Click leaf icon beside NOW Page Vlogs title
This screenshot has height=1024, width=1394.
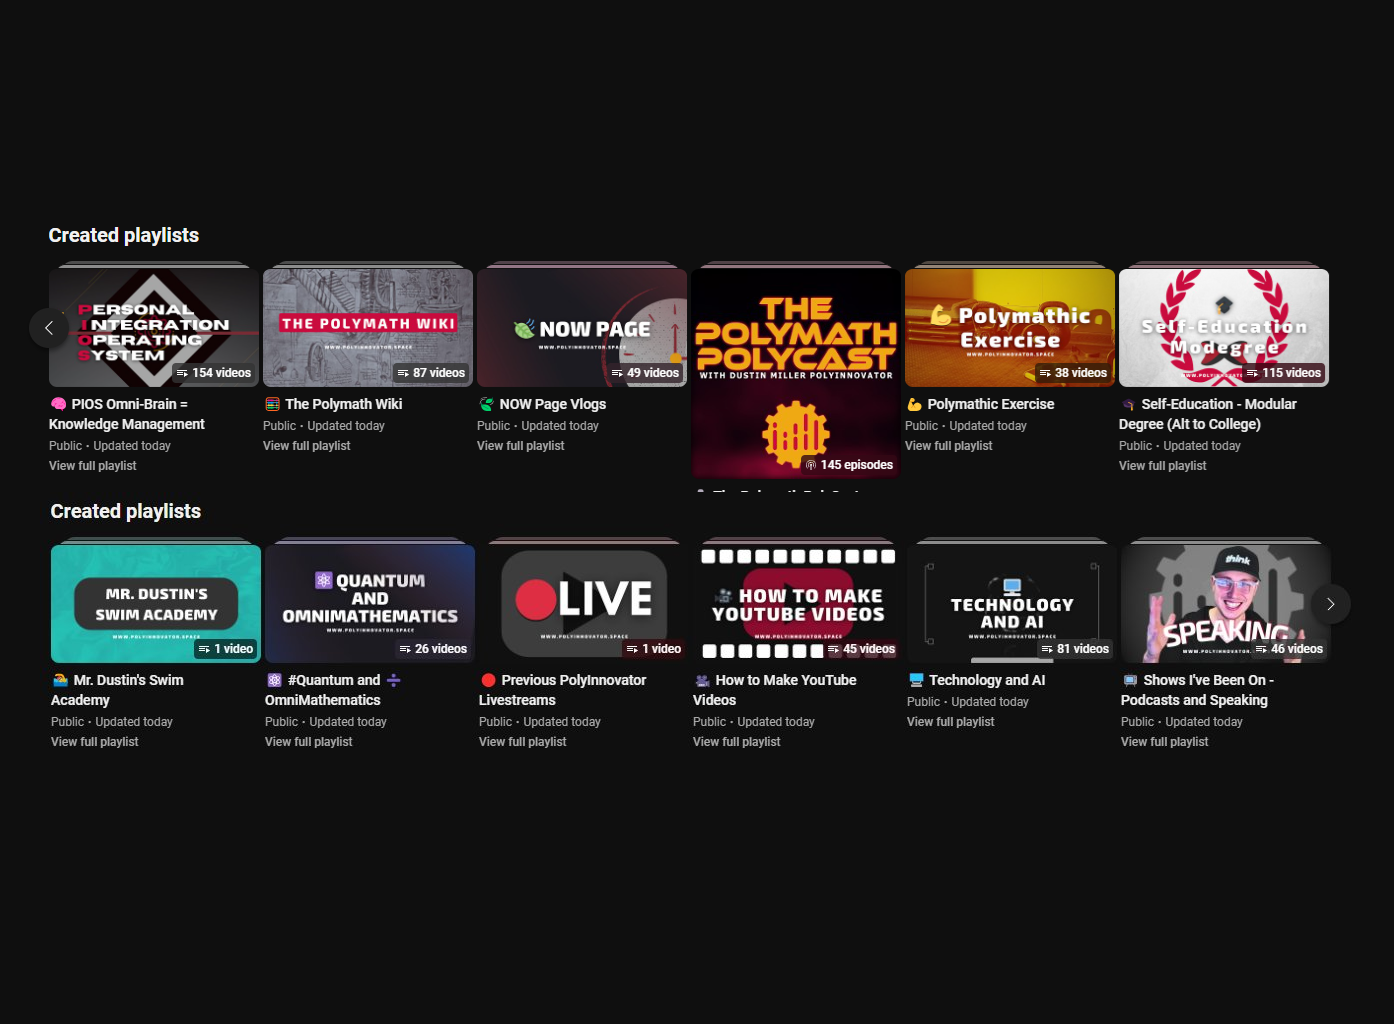tap(486, 404)
